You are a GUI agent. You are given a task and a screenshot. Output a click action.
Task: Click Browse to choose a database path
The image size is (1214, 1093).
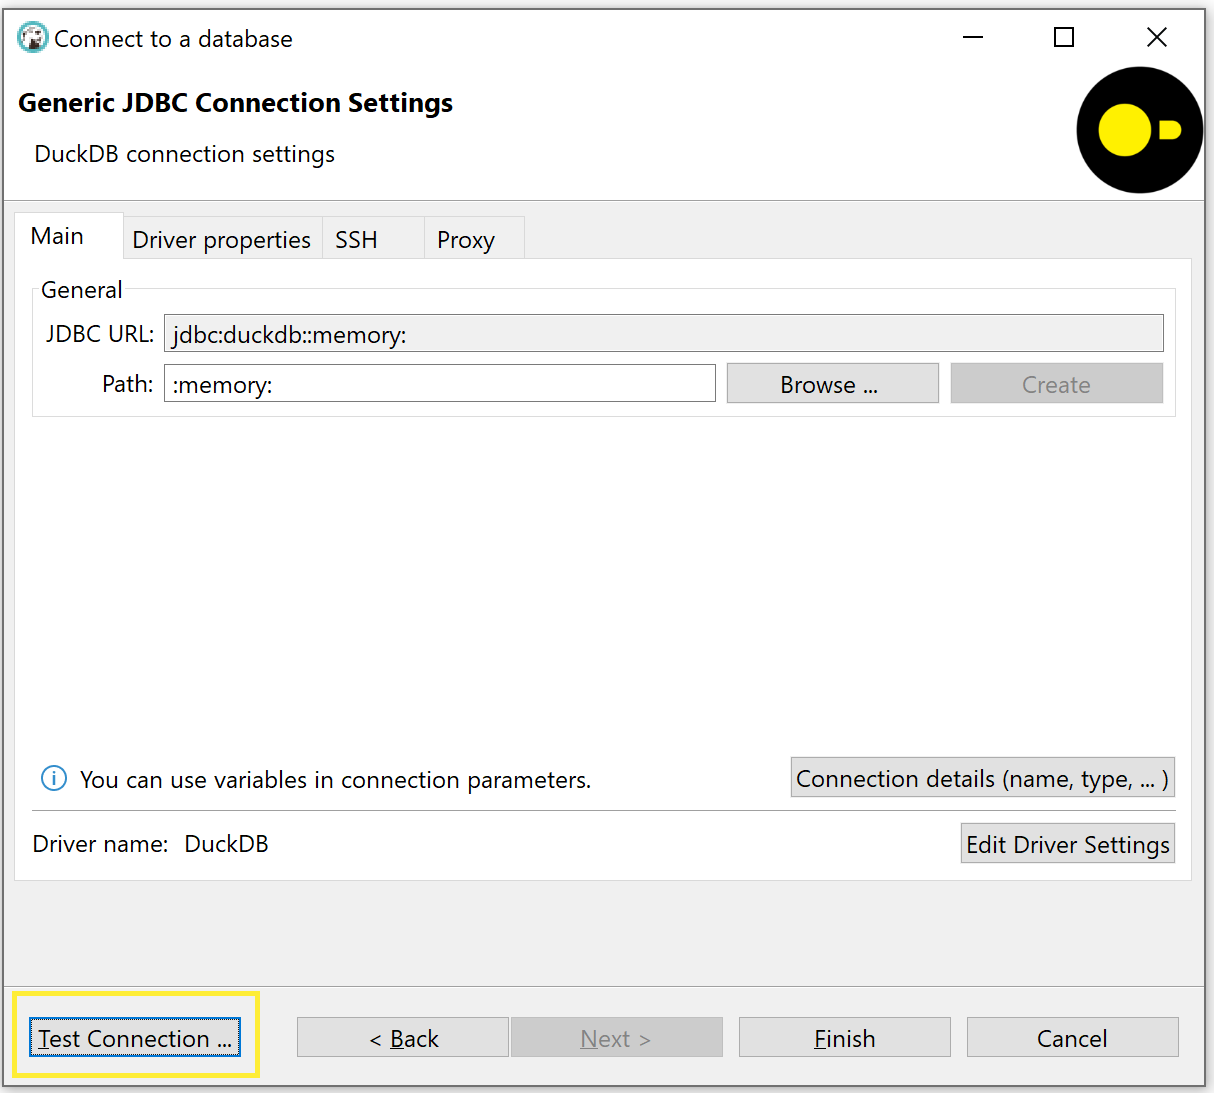(x=831, y=383)
